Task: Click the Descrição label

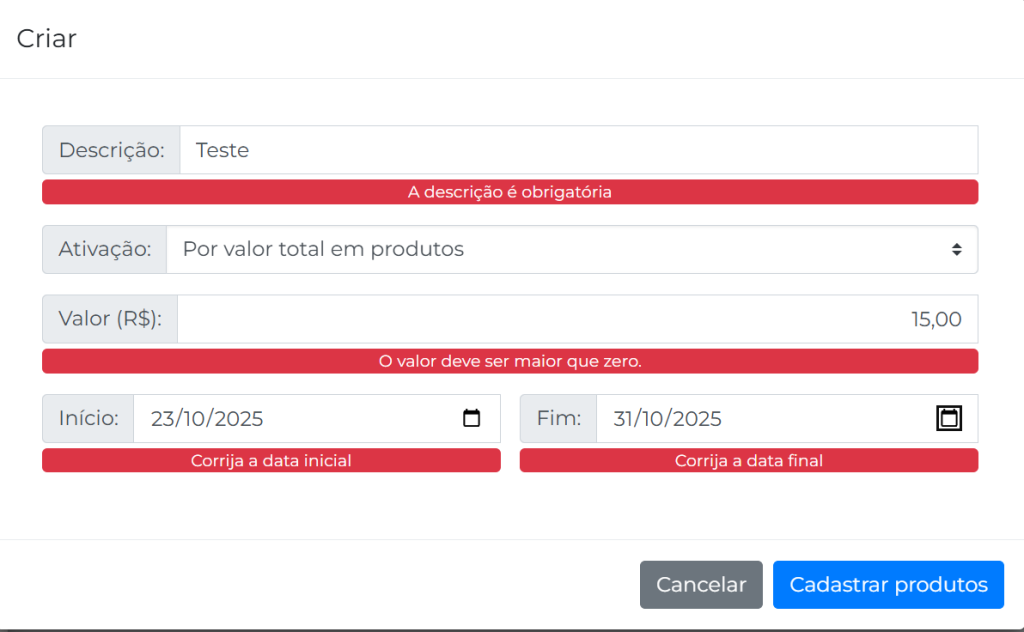Action: point(111,150)
